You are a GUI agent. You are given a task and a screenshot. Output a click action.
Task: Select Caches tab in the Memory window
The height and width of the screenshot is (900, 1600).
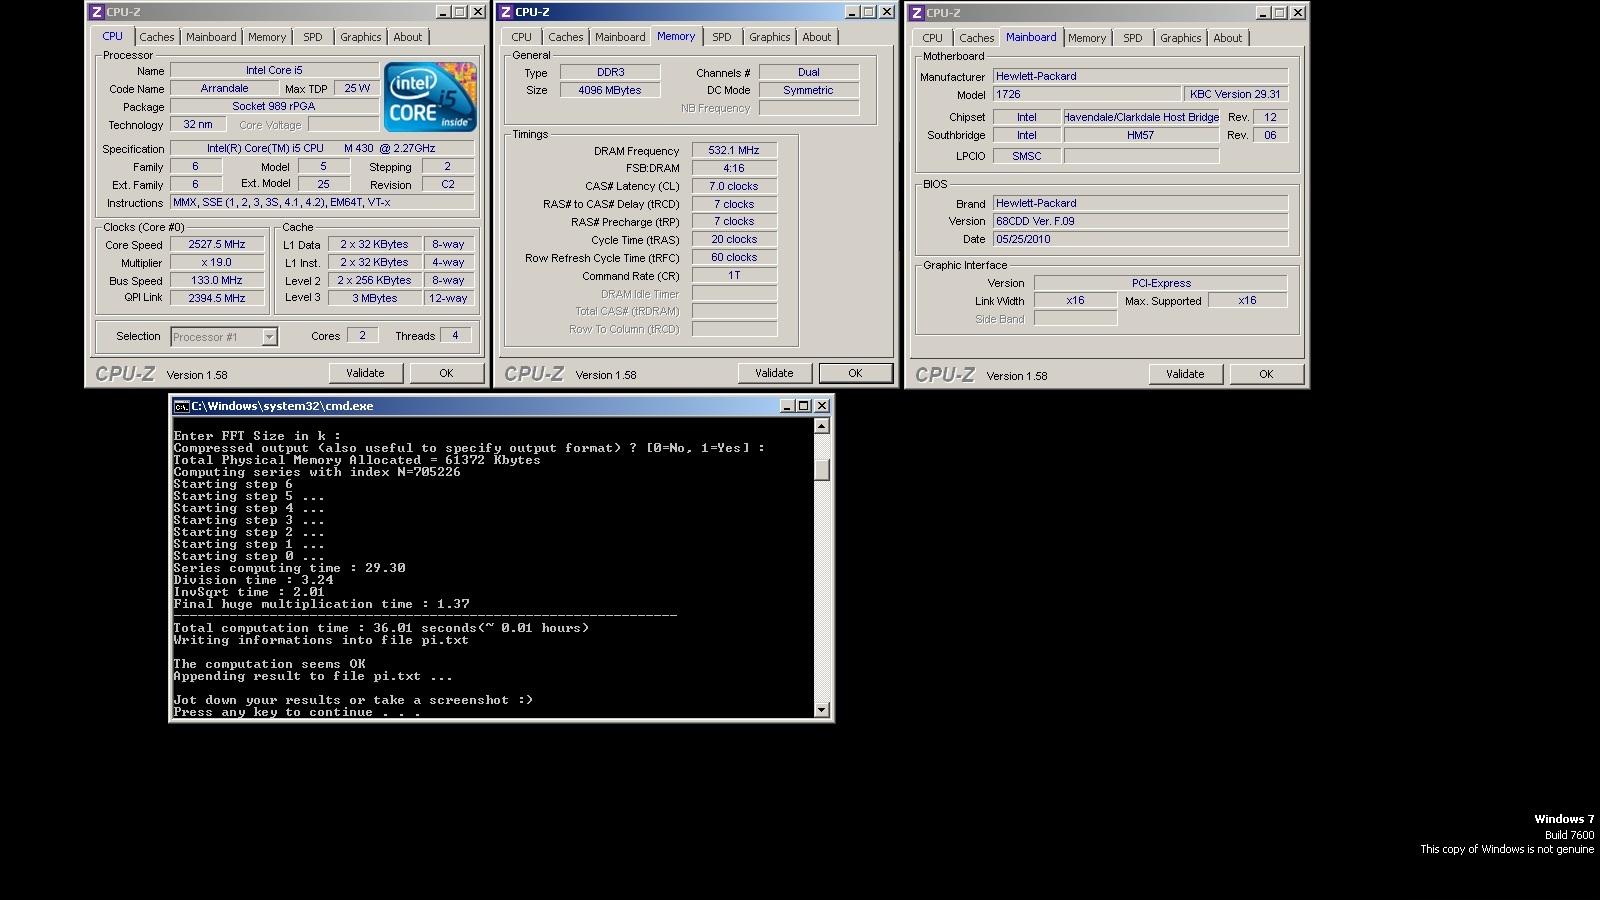[x=565, y=37]
